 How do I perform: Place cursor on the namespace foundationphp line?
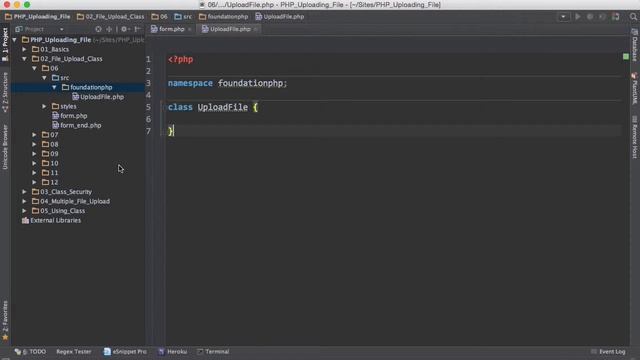(227, 83)
